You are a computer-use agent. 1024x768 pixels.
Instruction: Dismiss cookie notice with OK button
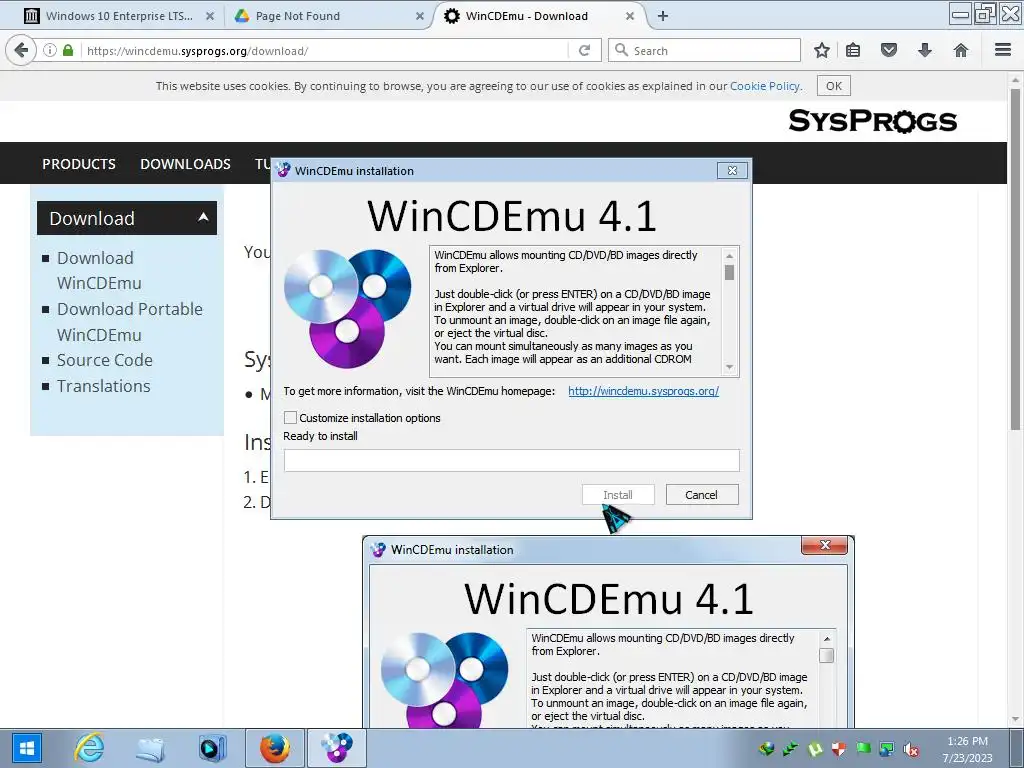[x=834, y=86]
